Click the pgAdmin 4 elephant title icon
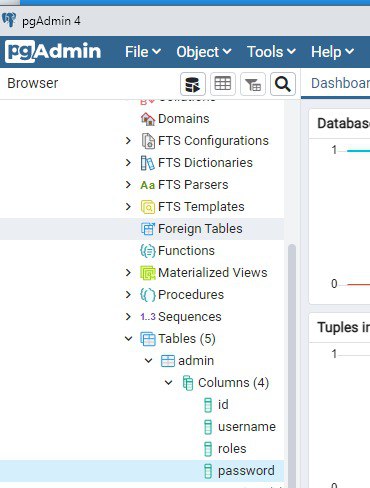This screenshot has width=370, height=488. (x=9, y=20)
